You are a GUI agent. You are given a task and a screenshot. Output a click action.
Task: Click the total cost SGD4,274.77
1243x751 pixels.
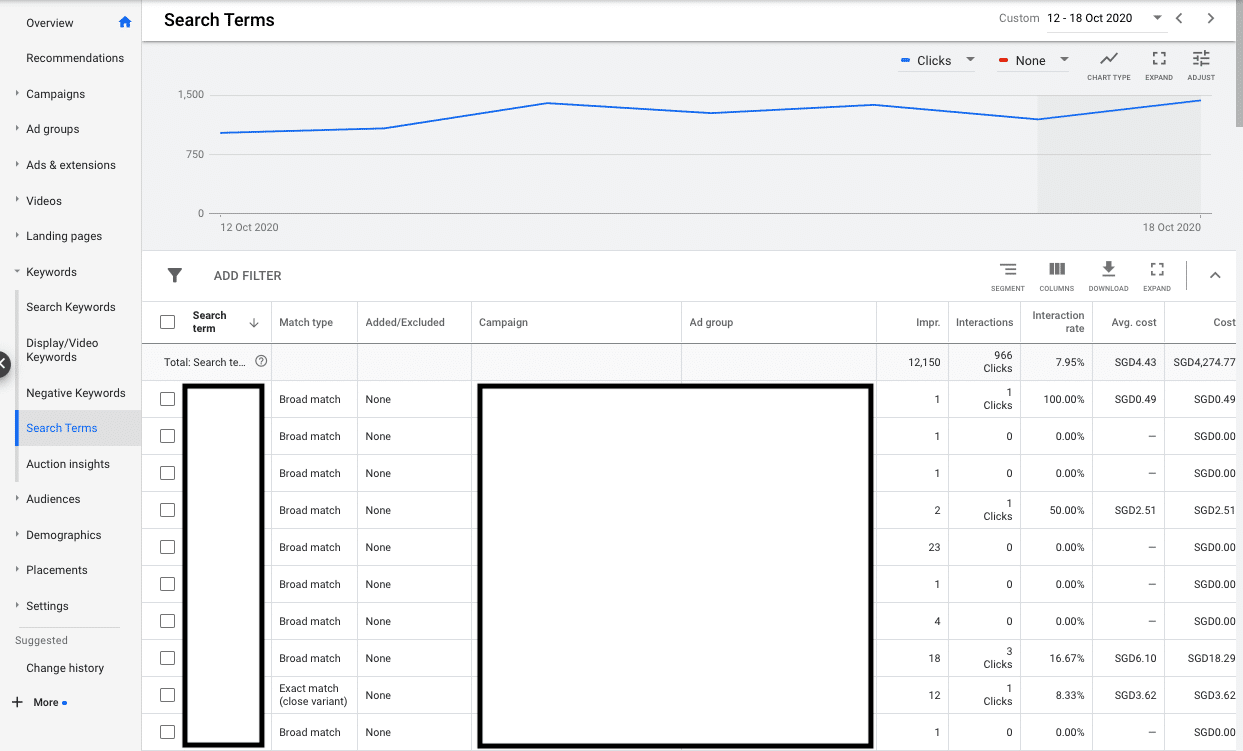click(1204, 362)
